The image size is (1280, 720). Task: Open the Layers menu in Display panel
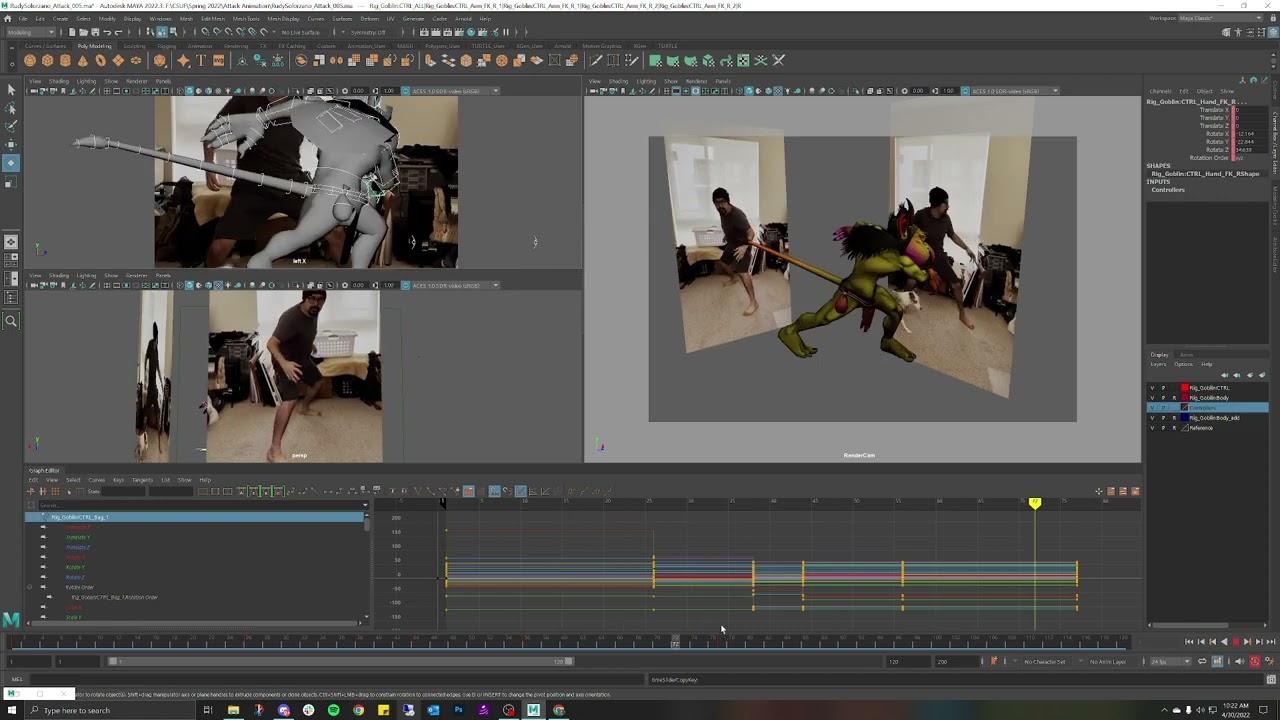click(x=1158, y=365)
